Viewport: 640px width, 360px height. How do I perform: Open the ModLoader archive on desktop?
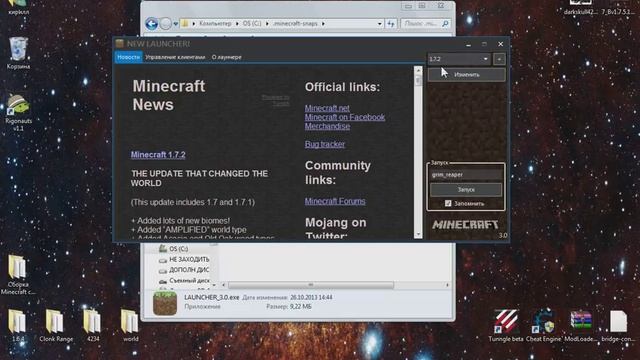click(581, 325)
